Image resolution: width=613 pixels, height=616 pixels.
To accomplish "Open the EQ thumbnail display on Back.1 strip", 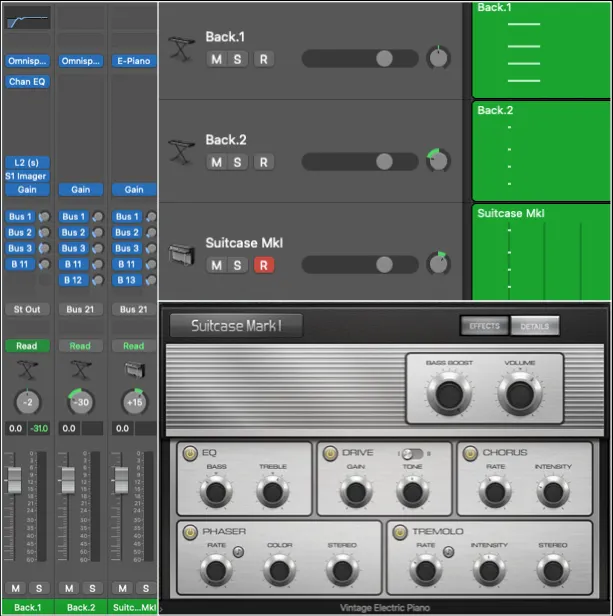I will click(x=27, y=17).
